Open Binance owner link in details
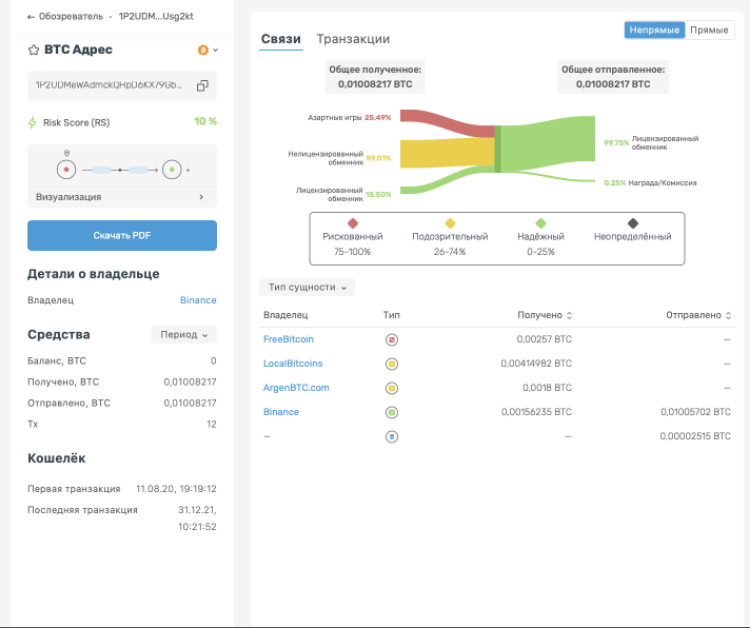The height and width of the screenshot is (628, 750). (x=198, y=300)
